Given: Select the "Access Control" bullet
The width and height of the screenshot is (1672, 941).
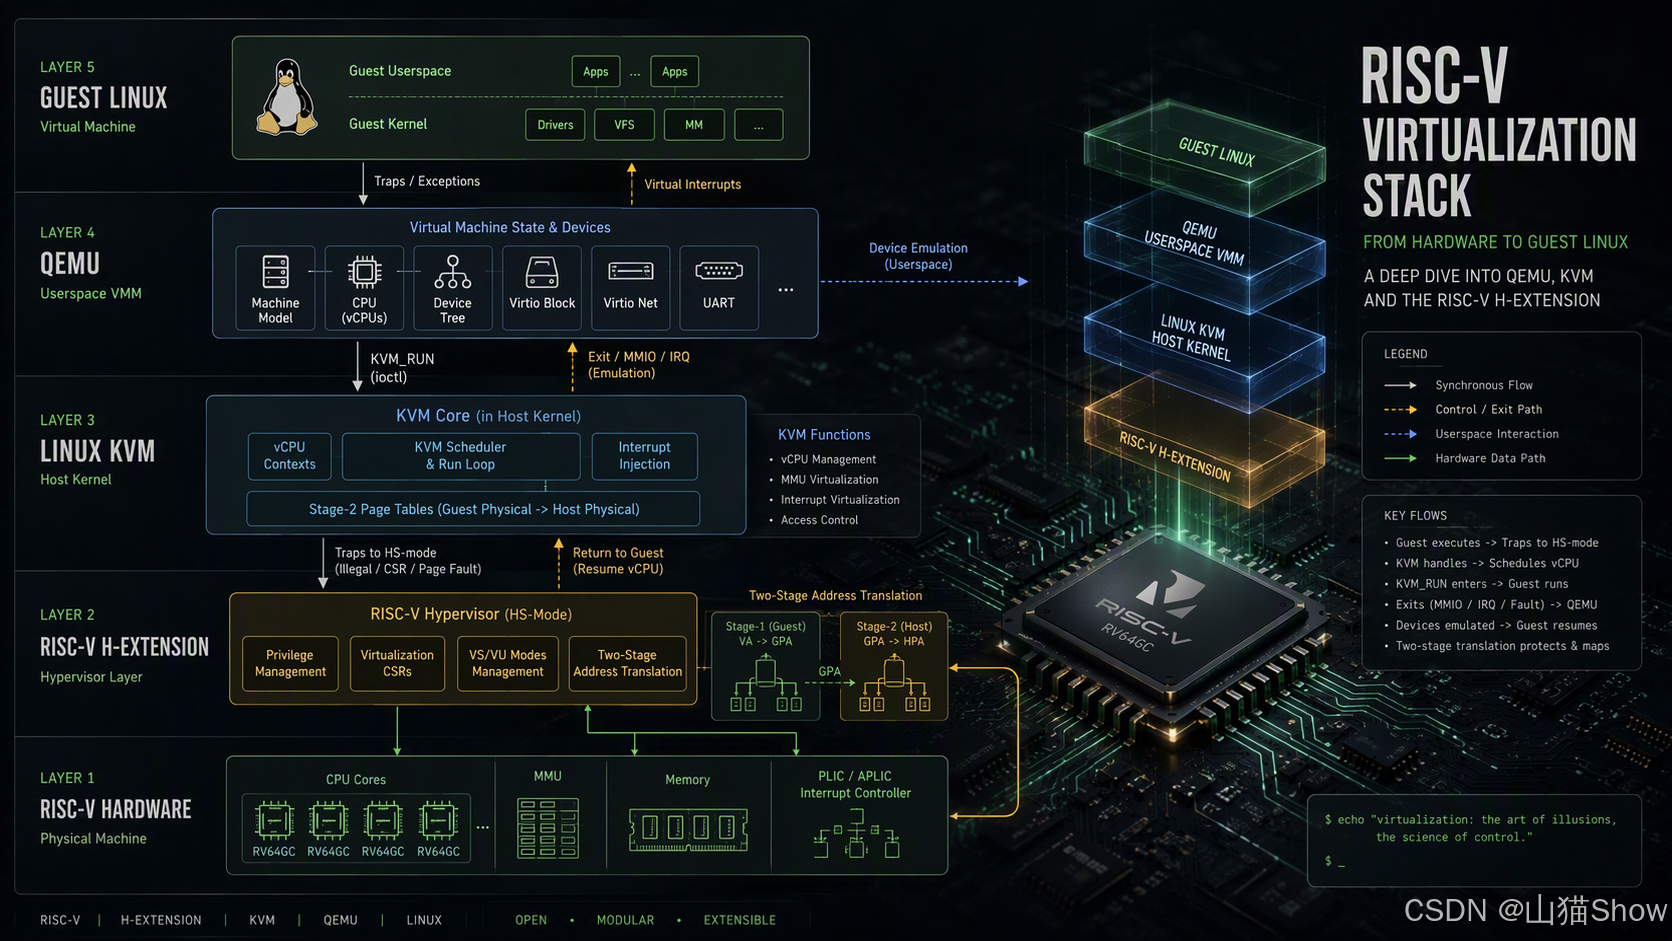Looking at the screenshot, I should coord(819,520).
